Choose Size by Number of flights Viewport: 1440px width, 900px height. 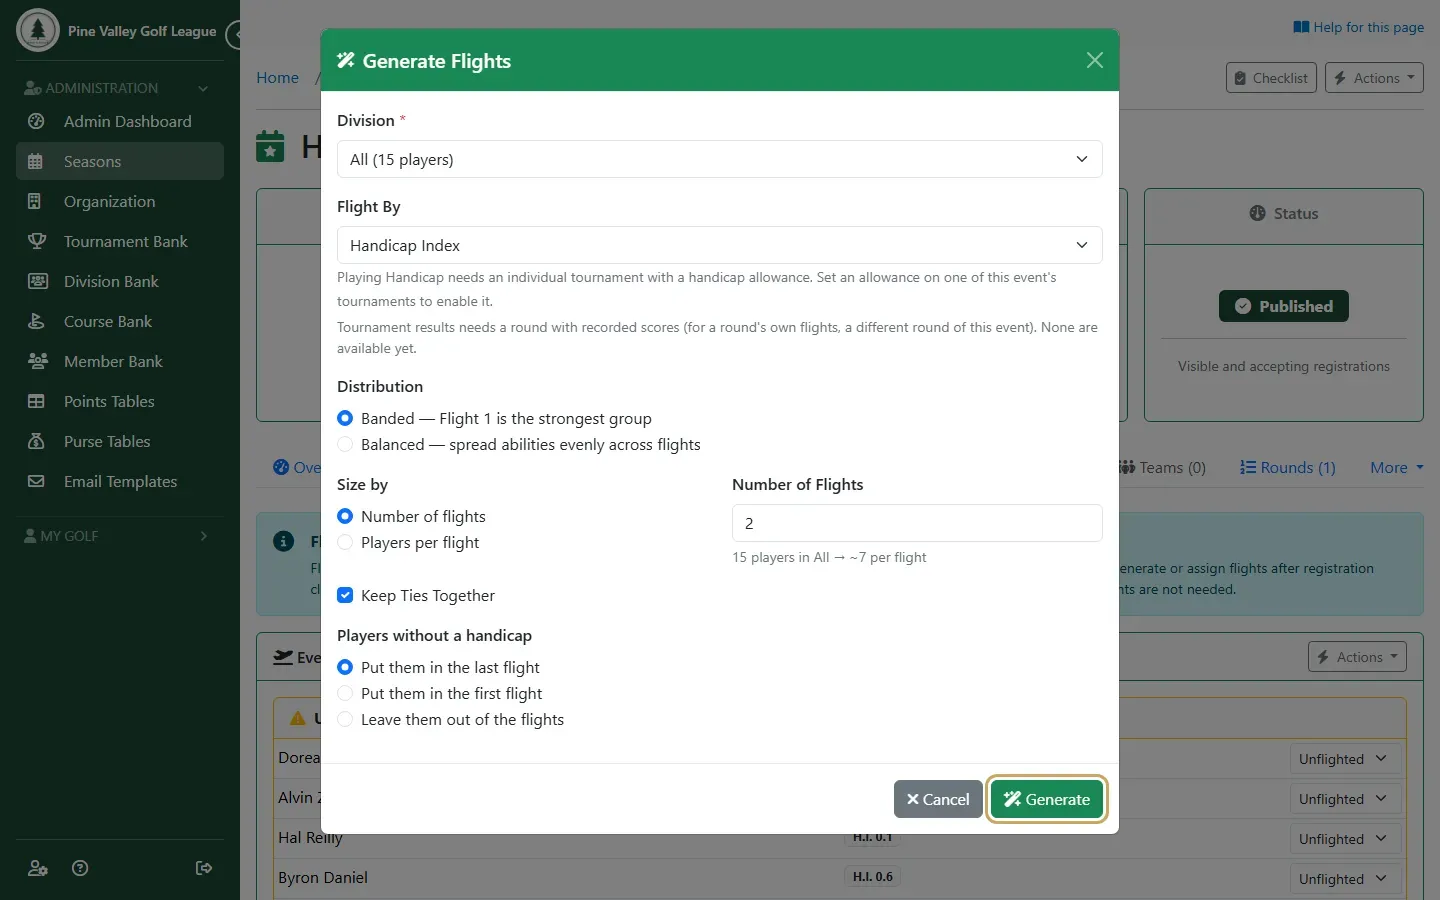click(x=345, y=516)
